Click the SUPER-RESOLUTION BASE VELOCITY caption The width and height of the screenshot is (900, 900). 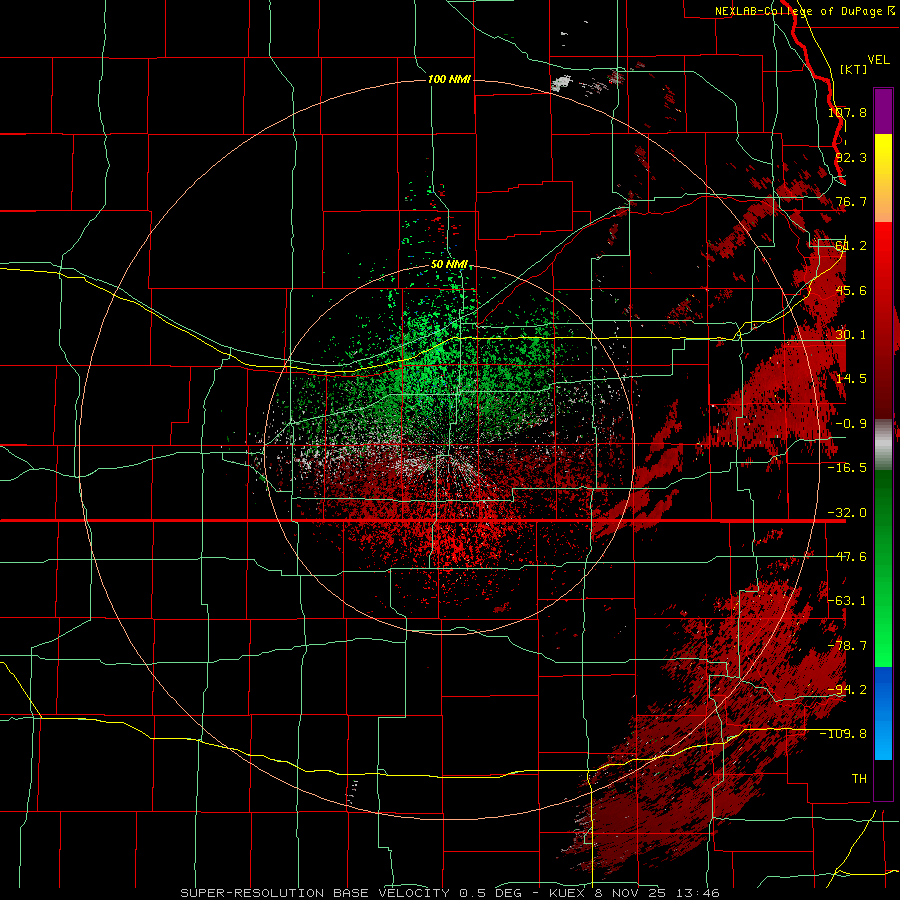pos(449,893)
